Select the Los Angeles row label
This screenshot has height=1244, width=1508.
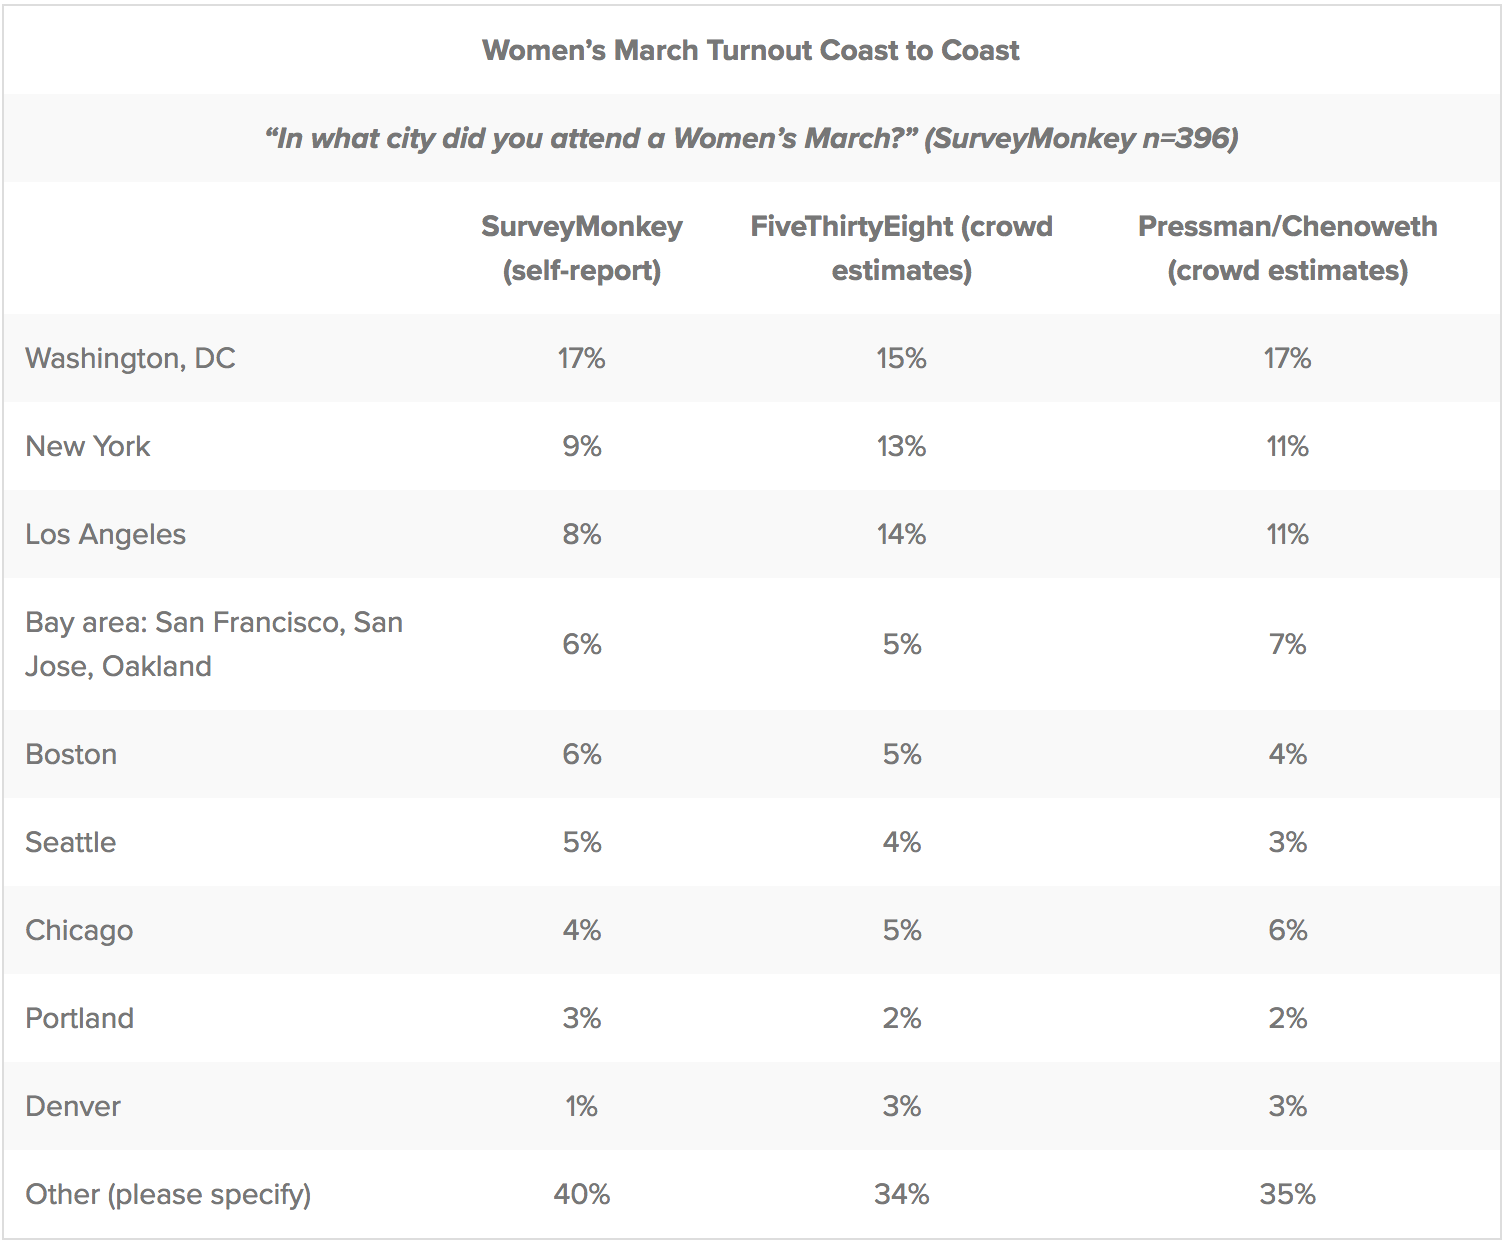pyautogui.click(x=106, y=535)
